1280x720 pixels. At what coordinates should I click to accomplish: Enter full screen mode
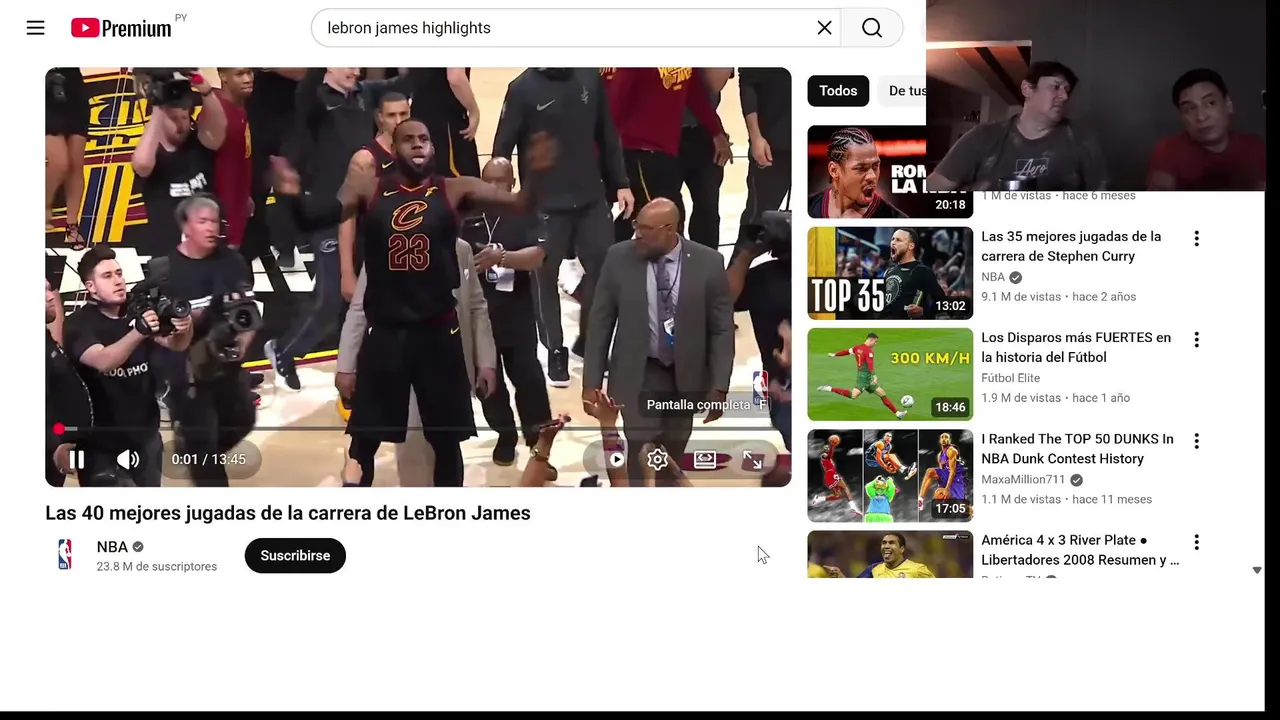(752, 459)
